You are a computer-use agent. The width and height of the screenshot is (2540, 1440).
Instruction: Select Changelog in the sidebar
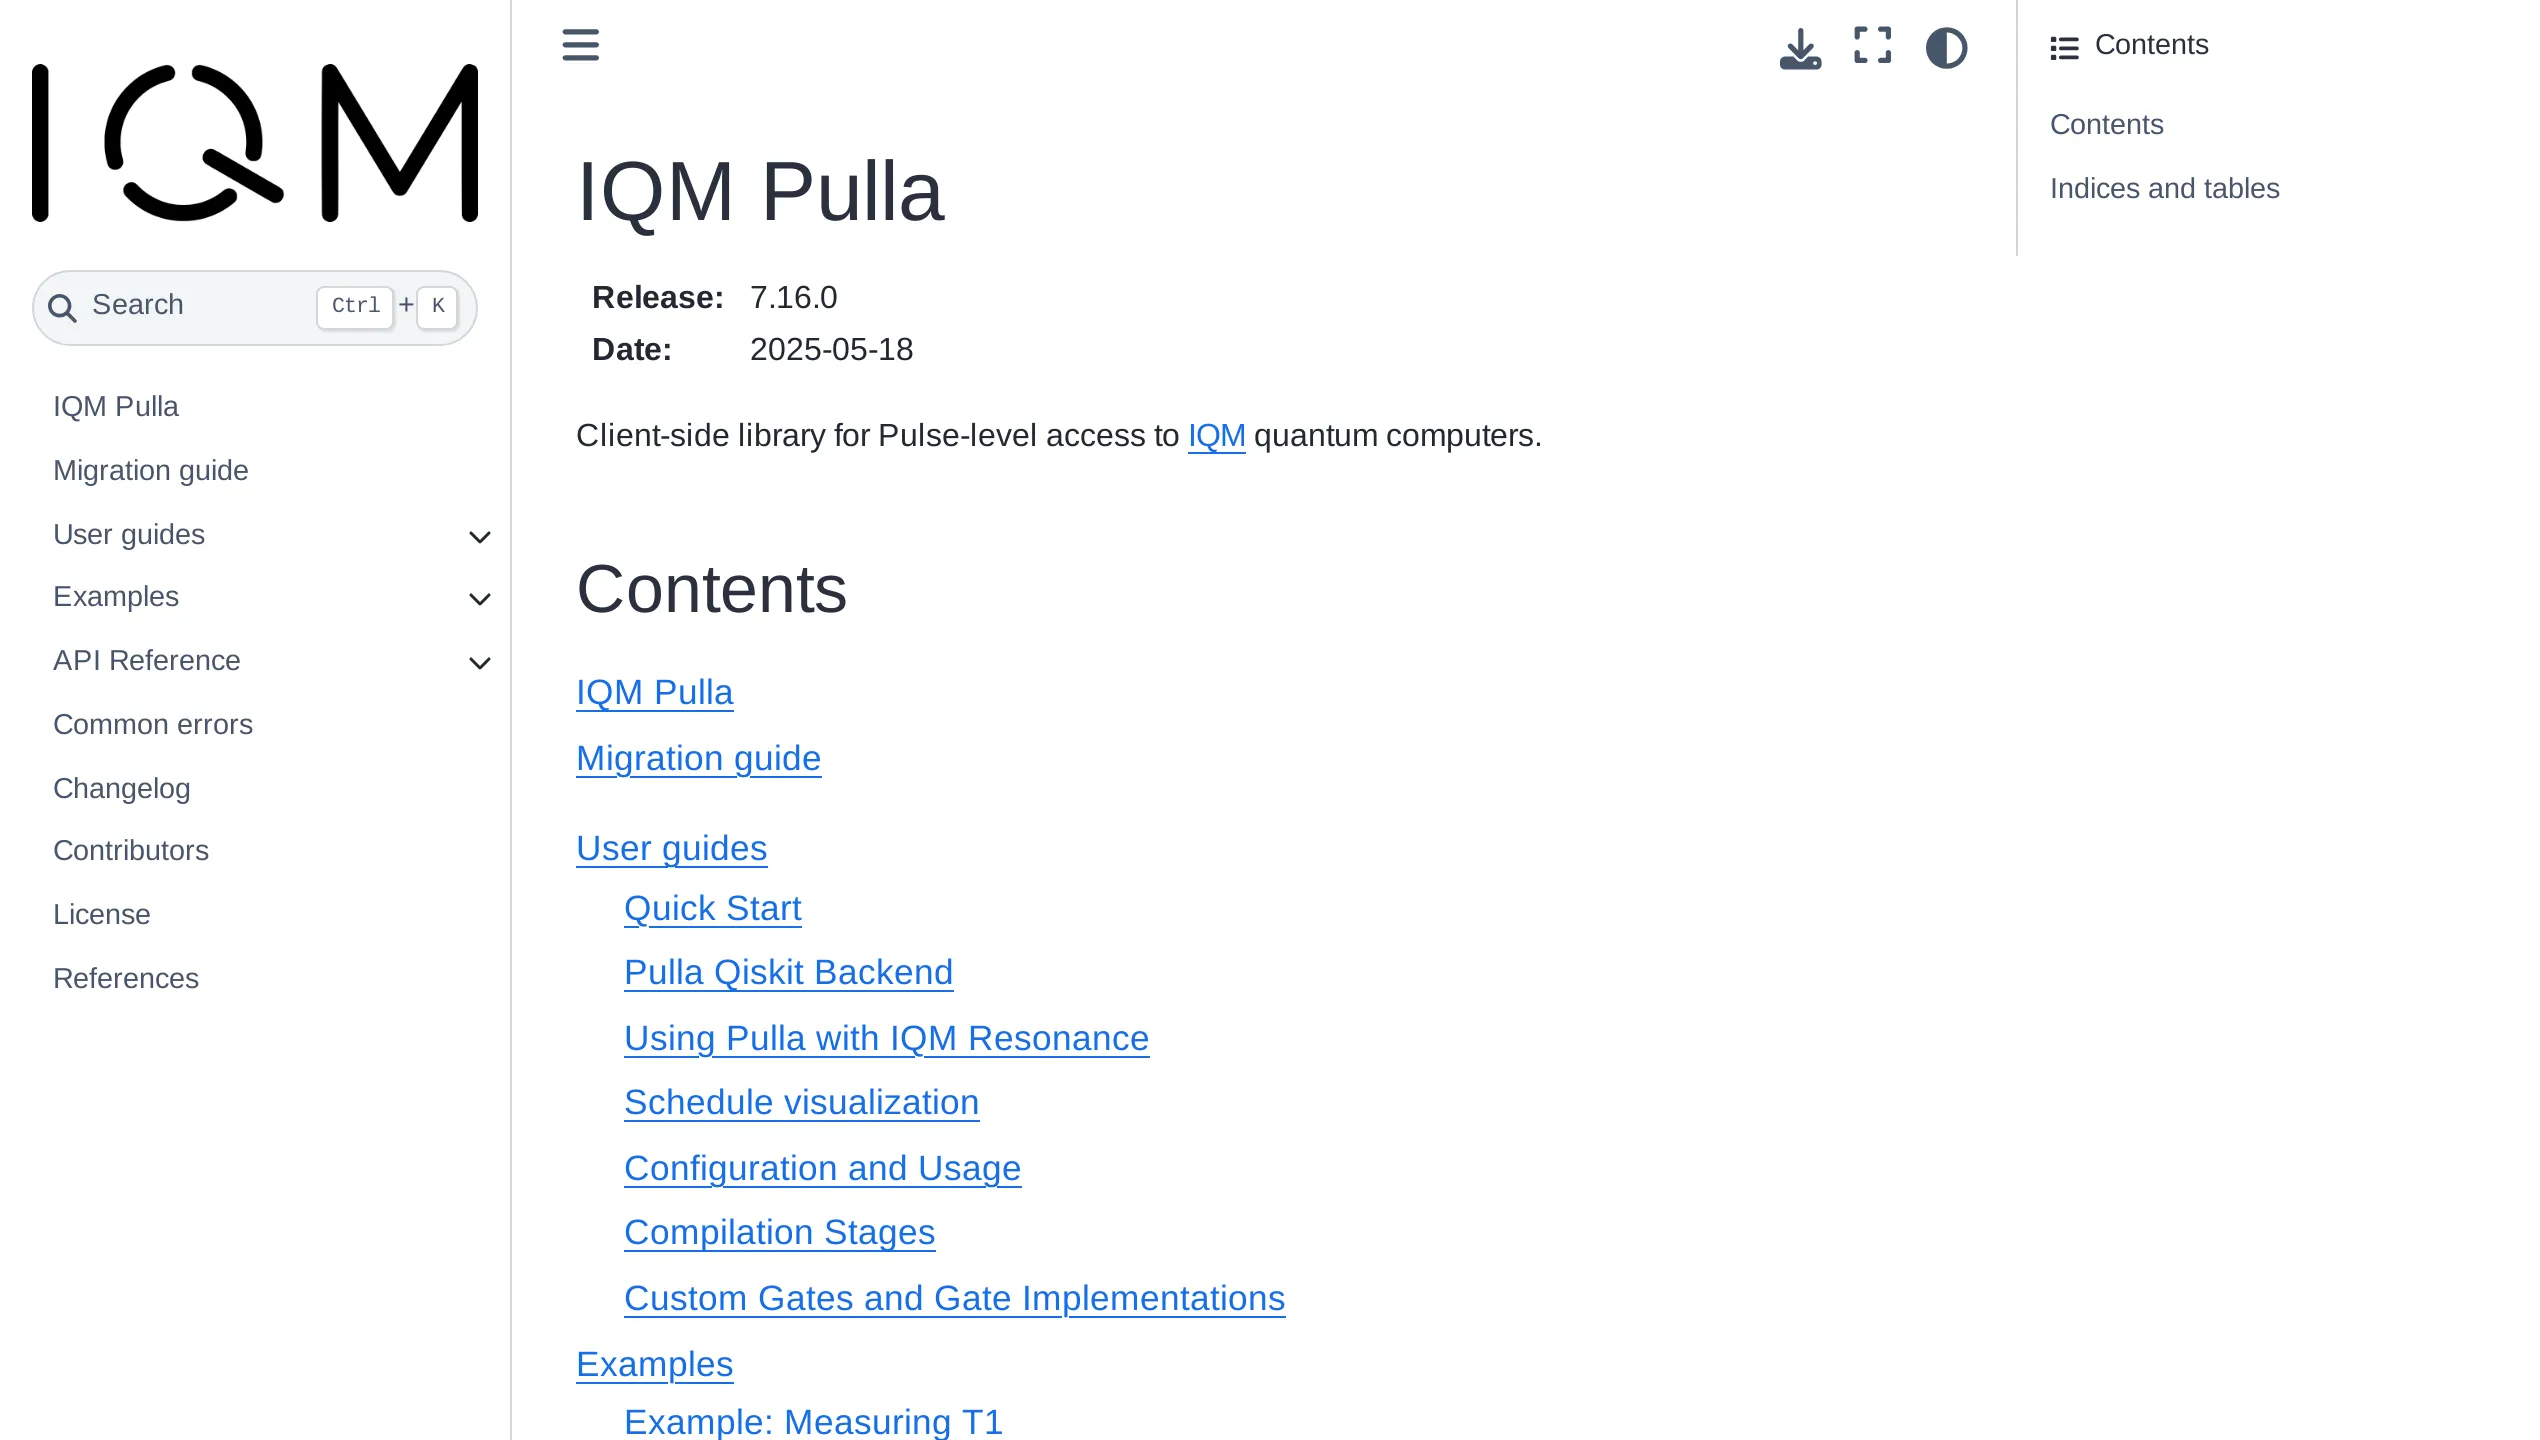coord(121,788)
